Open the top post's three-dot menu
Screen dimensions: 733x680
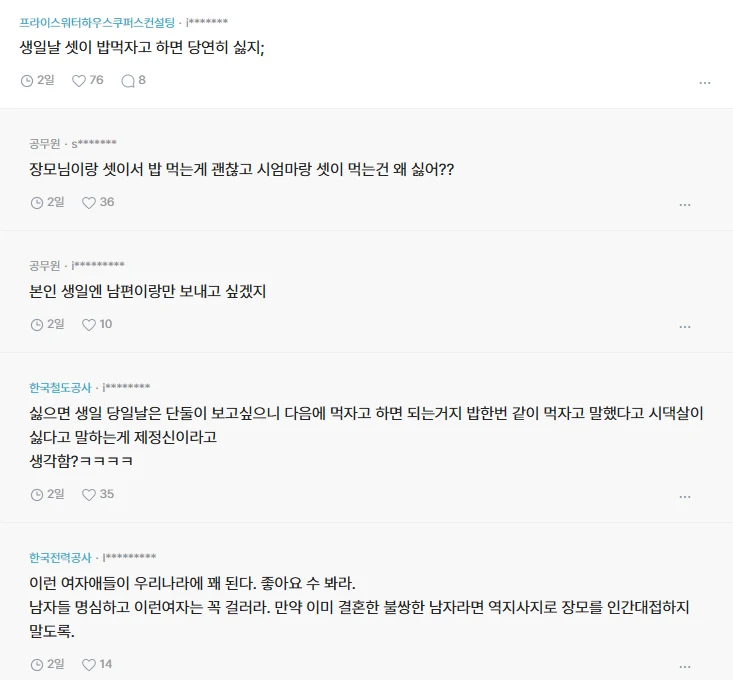705,83
